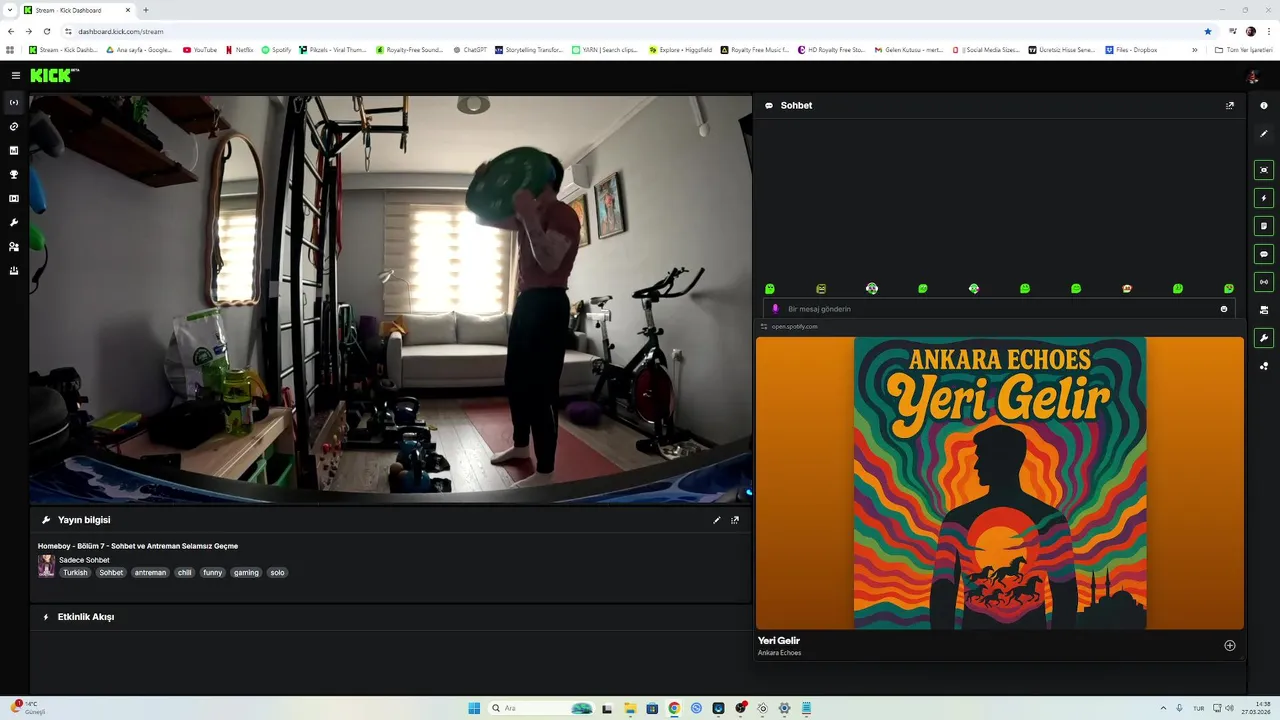
Task: Open the Spotify bookmark
Action: point(276,50)
